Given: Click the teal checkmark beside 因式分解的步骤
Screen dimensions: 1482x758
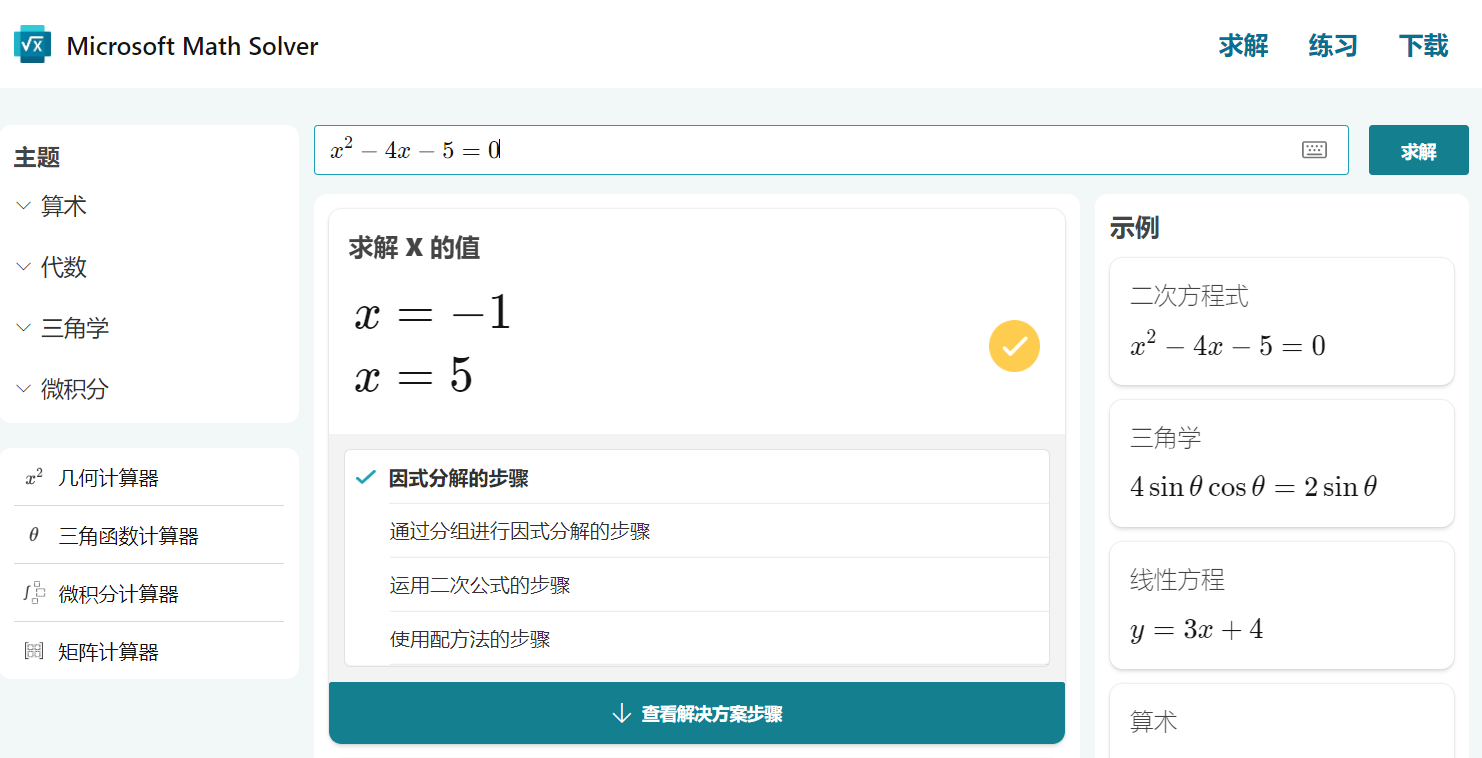Looking at the screenshot, I should tap(365, 478).
